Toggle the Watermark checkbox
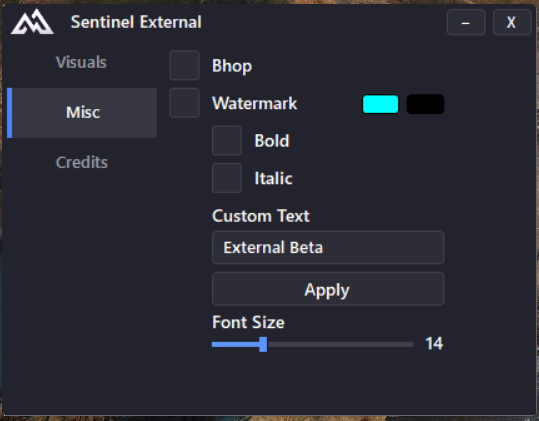 [184, 103]
